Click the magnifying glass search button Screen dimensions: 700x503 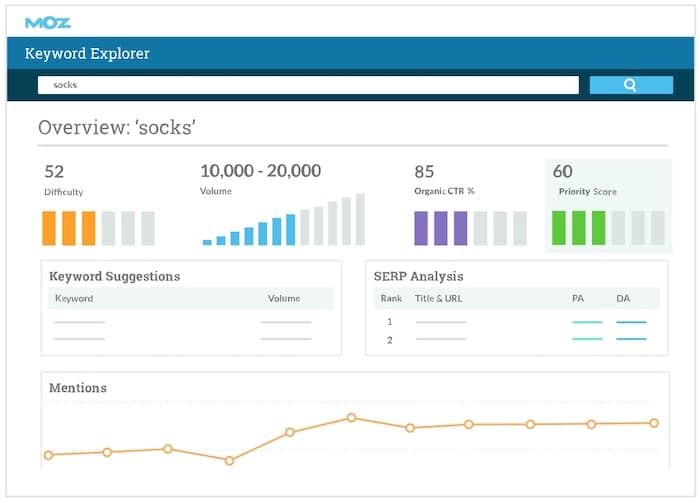[x=630, y=85]
